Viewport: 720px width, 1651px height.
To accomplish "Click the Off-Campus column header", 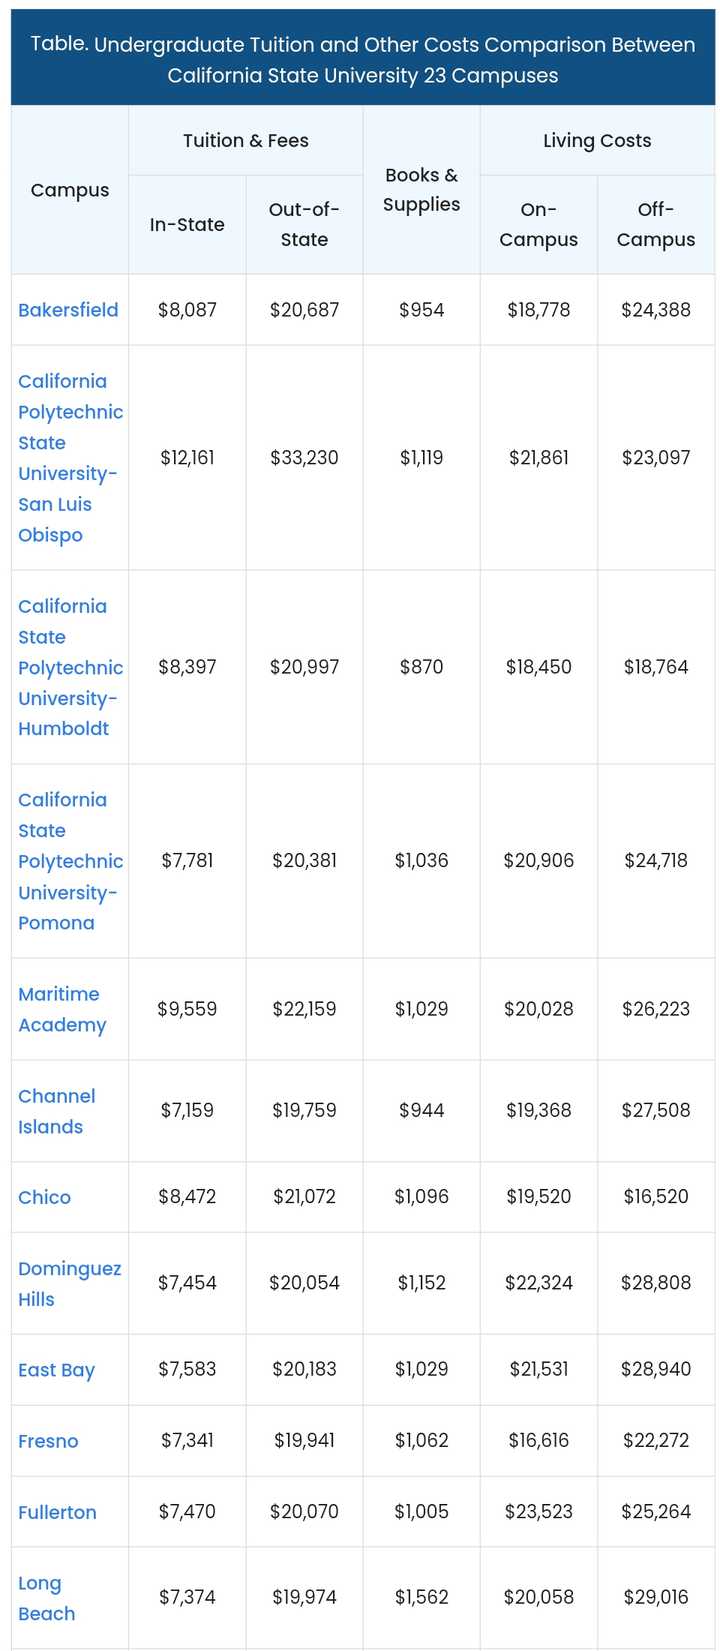I will [656, 225].
